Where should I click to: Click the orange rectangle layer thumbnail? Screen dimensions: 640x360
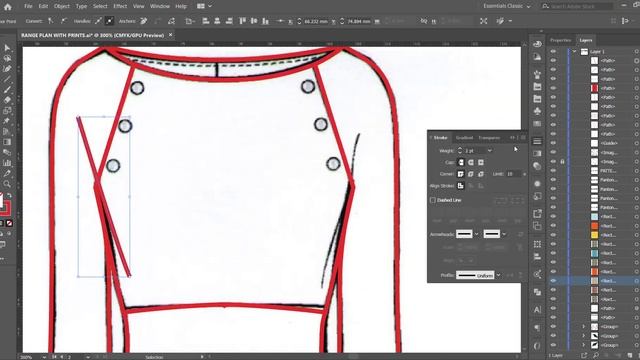tap(594, 226)
